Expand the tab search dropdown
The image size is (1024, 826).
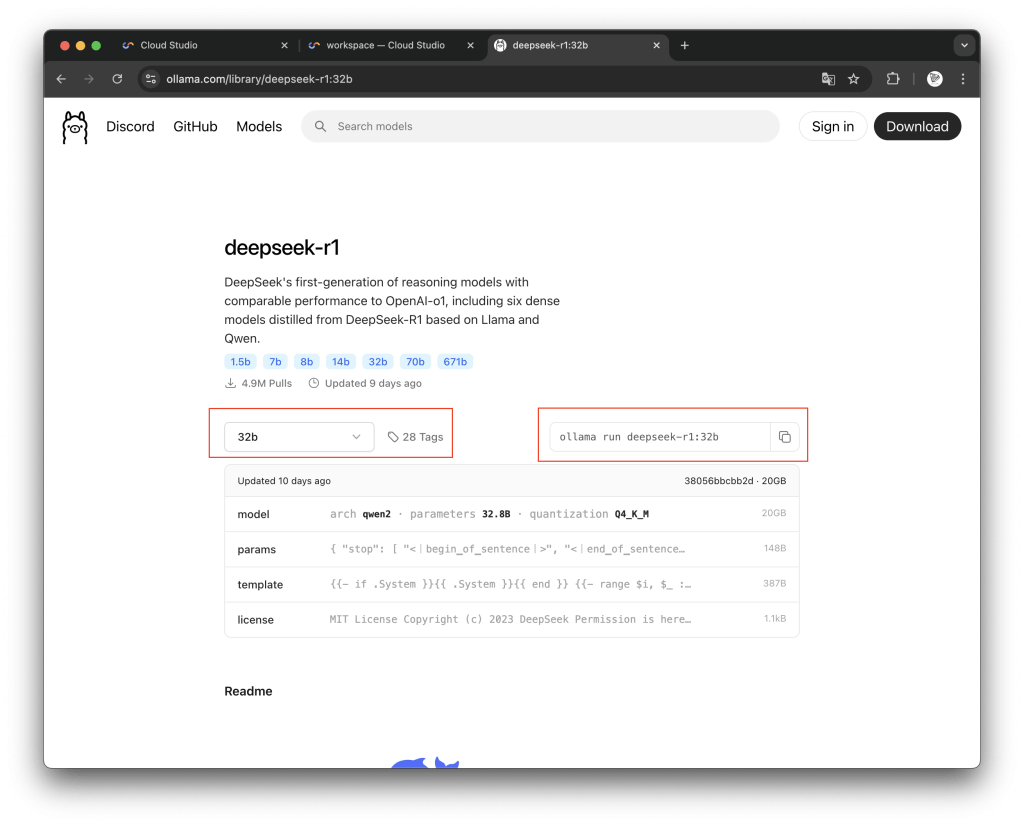(964, 45)
